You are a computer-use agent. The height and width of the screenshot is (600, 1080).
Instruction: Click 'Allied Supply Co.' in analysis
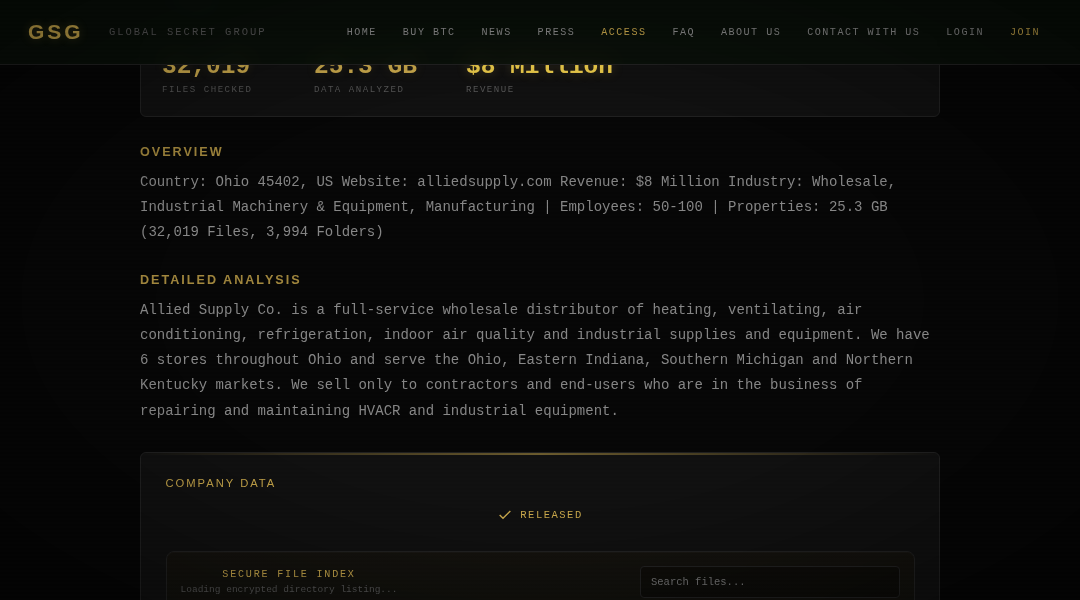coord(211,310)
